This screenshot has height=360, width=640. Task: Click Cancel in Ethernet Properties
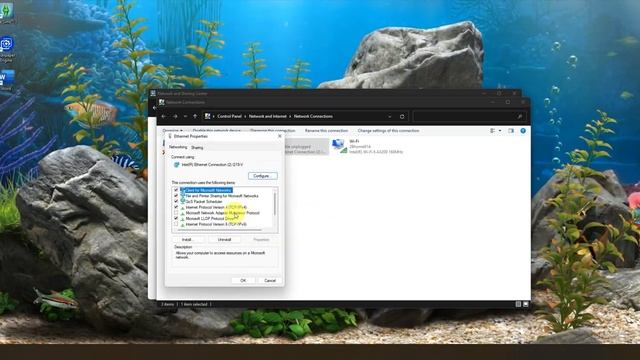point(270,280)
